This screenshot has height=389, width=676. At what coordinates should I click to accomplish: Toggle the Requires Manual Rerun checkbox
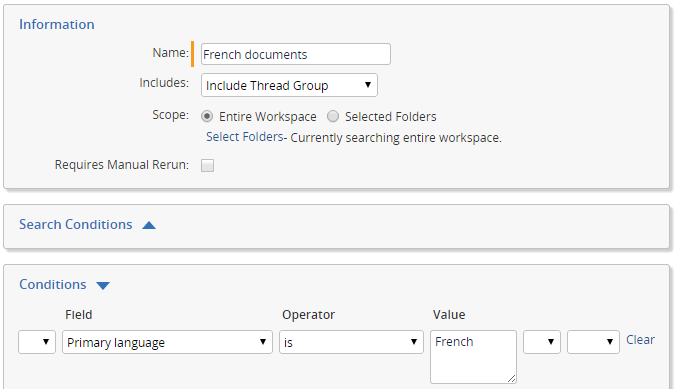click(x=207, y=165)
